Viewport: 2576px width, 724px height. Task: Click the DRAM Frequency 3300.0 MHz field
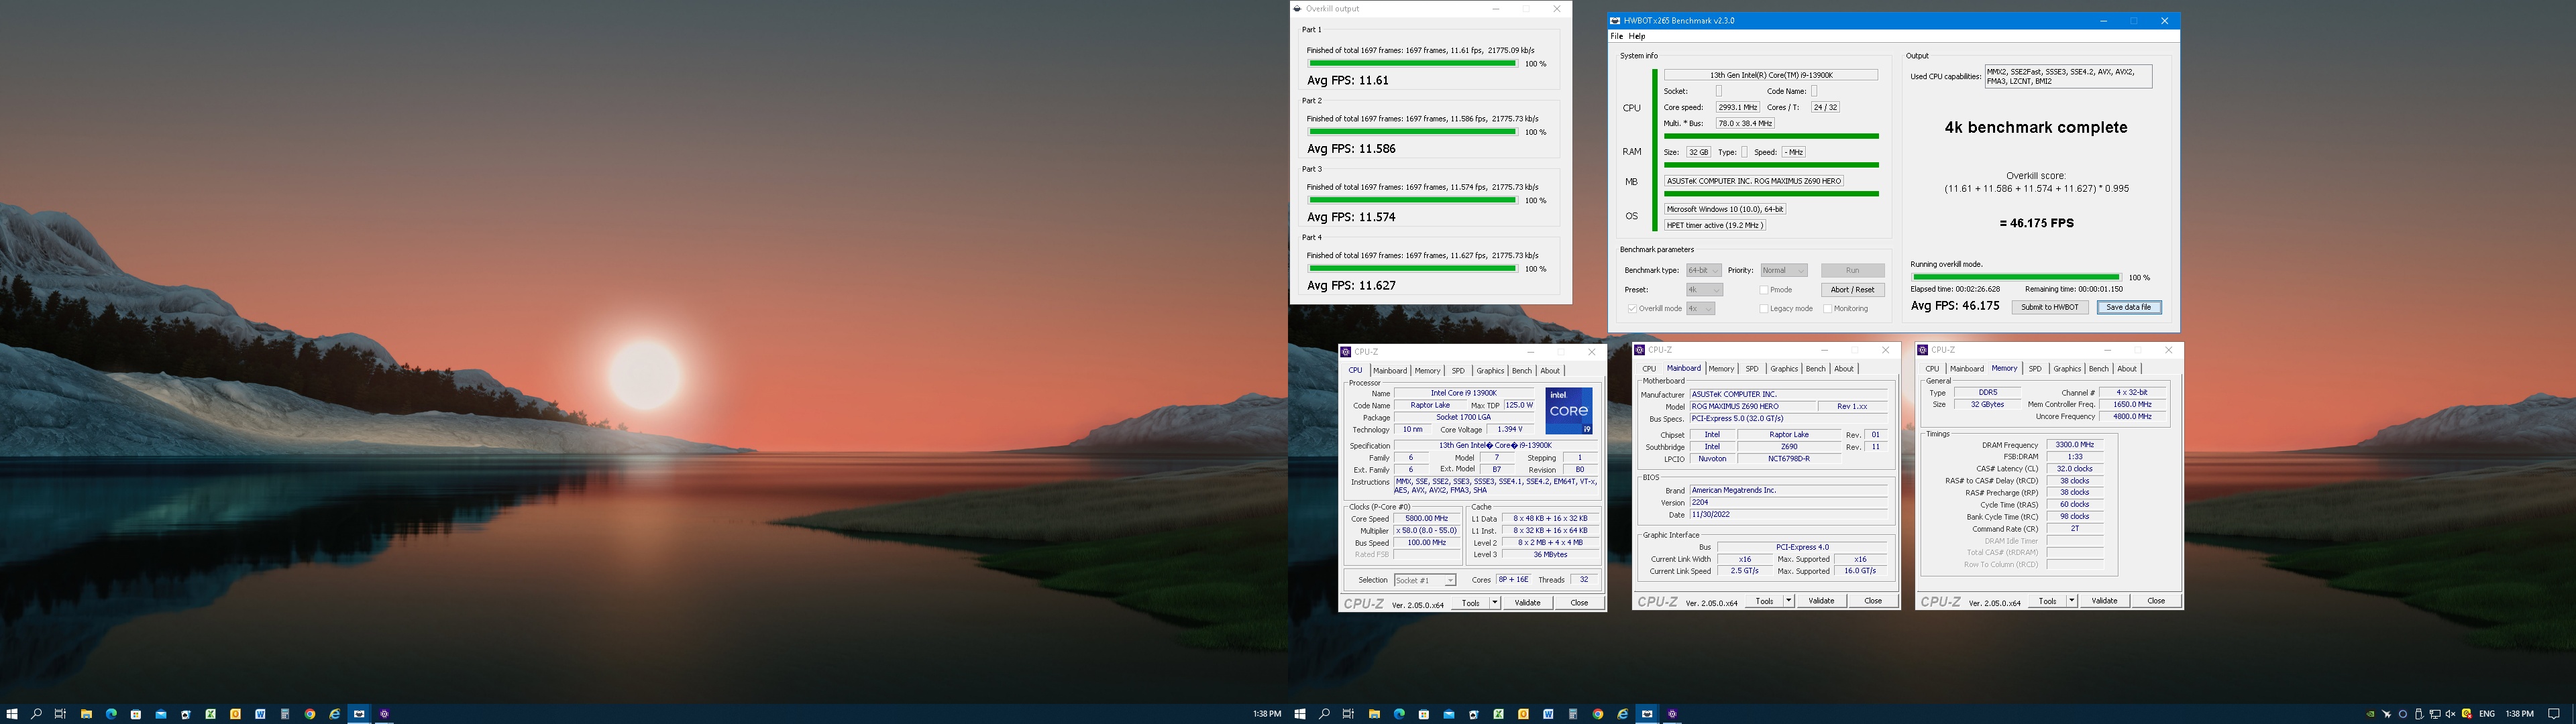pos(2074,445)
